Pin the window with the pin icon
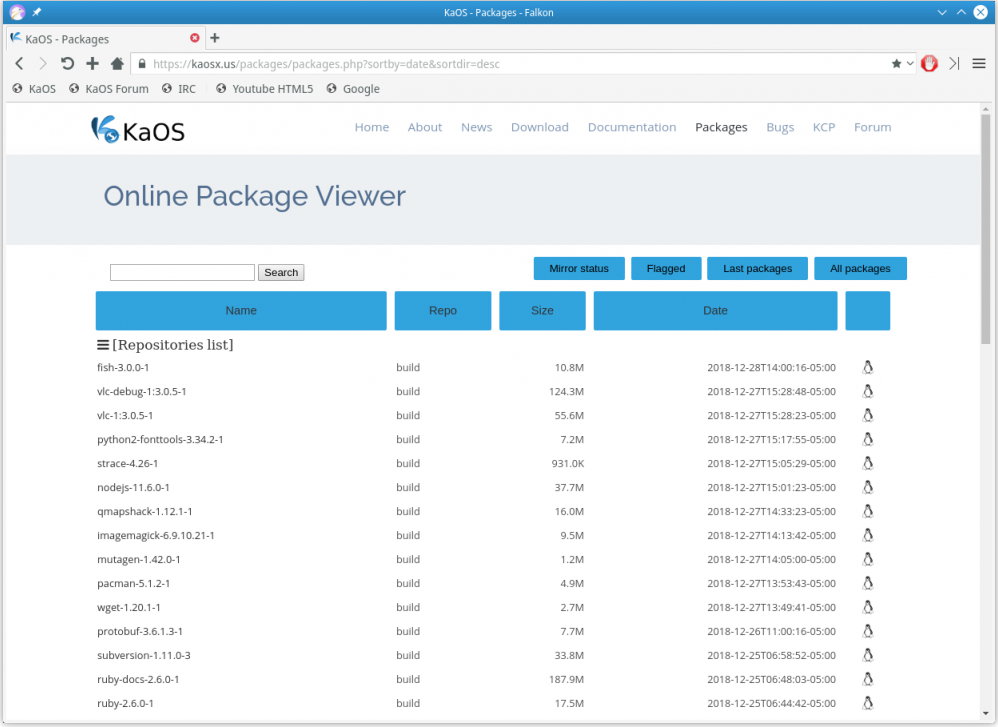 tap(37, 12)
